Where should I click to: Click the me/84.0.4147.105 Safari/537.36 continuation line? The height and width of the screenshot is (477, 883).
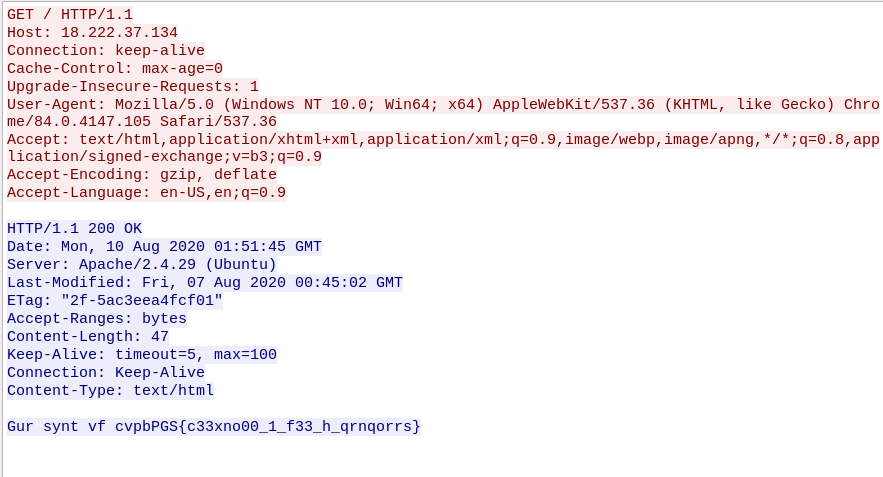[x=142, y=121]
